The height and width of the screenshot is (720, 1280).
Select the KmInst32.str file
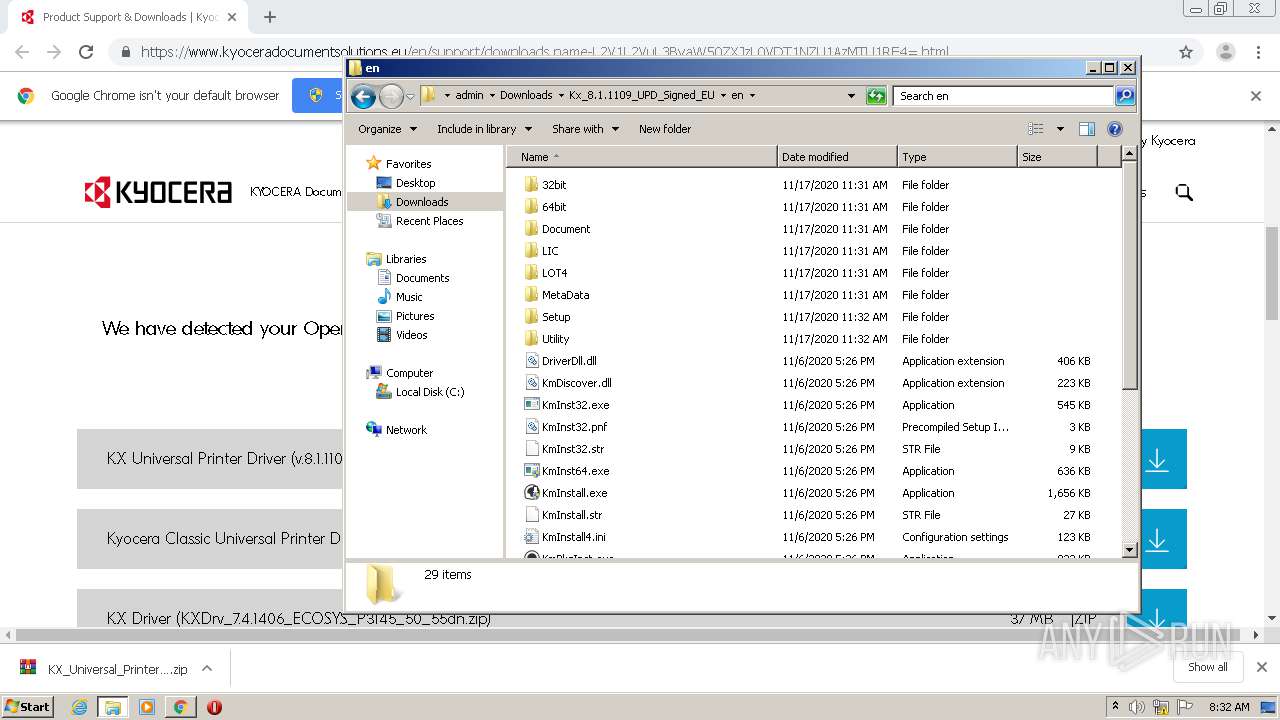point(572,449)
